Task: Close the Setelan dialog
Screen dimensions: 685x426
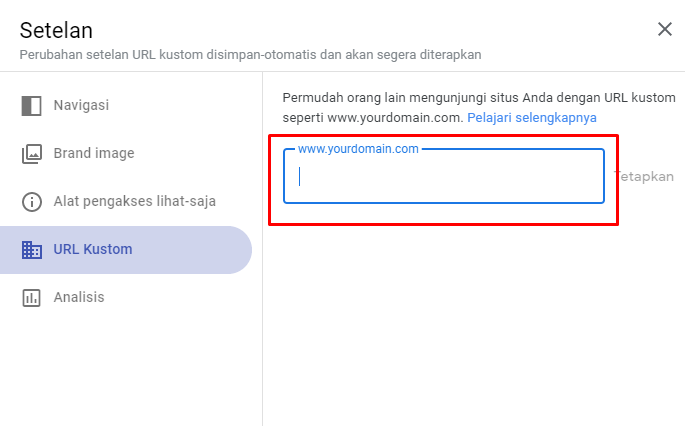Action: [665, 29]
